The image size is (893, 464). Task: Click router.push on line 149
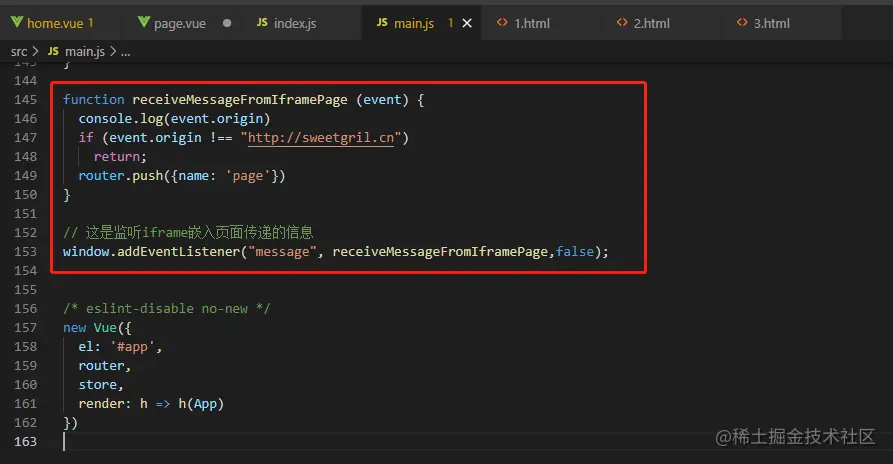pyautogui.click(x=121, y=176)
